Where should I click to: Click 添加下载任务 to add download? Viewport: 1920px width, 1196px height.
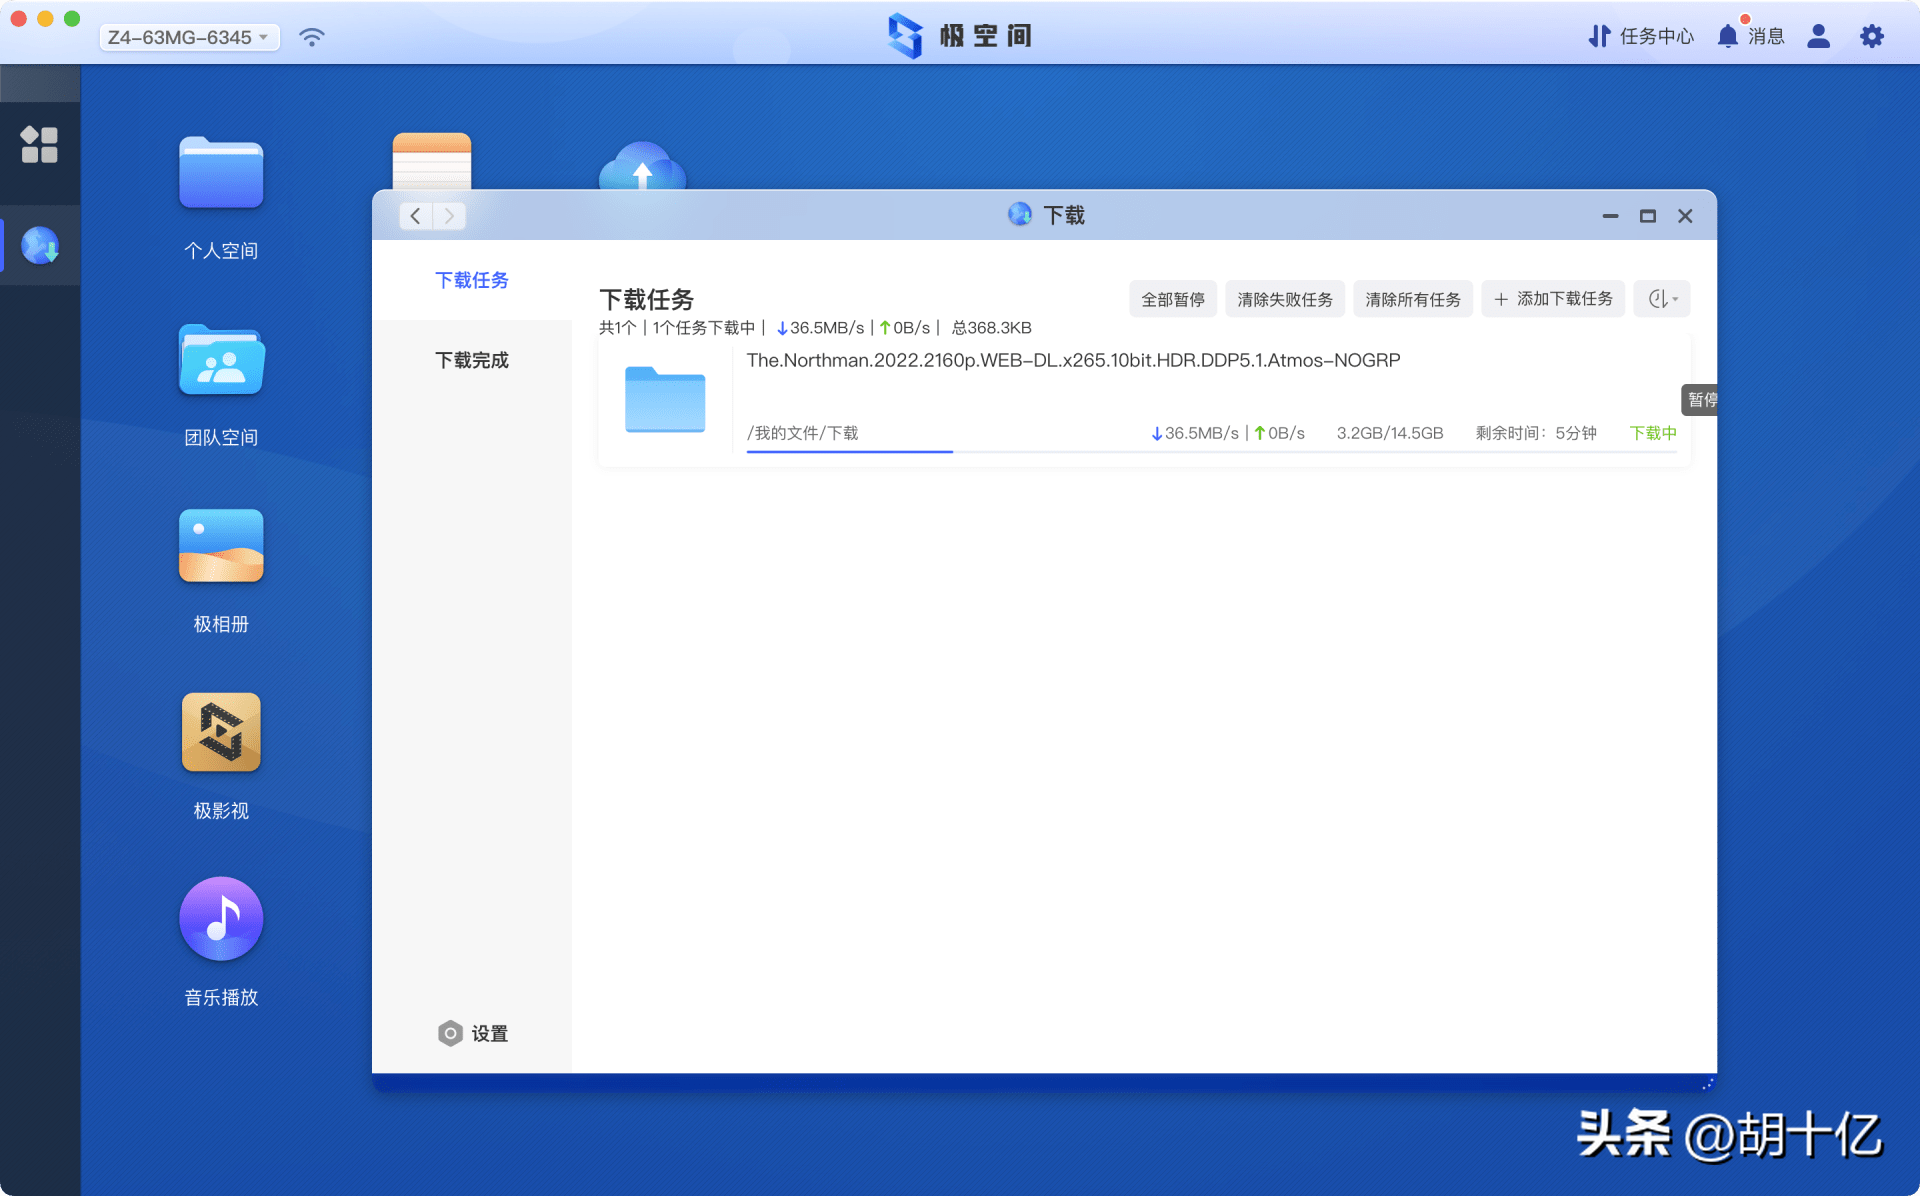(1553, 299)
